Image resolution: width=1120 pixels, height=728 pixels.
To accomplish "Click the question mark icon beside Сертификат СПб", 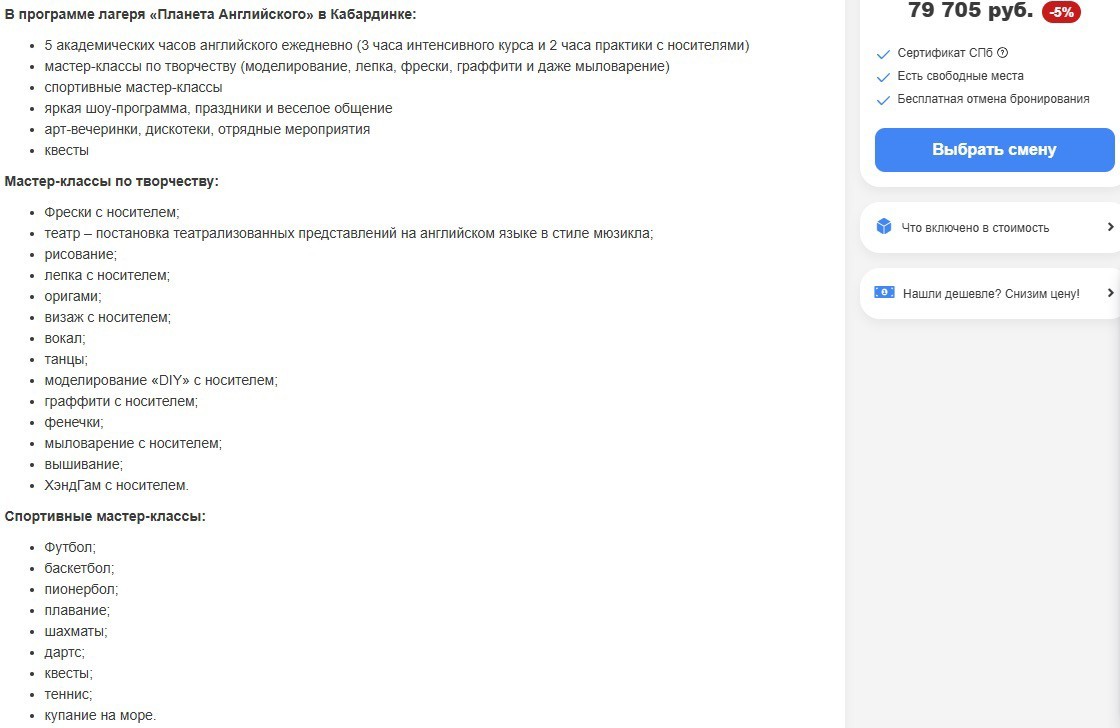I will coord(1002,53).
